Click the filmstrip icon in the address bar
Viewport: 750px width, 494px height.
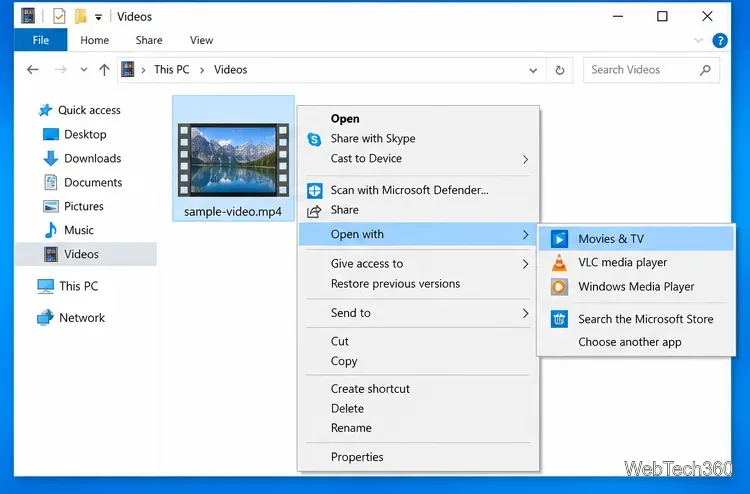click(x=128, y=70)
